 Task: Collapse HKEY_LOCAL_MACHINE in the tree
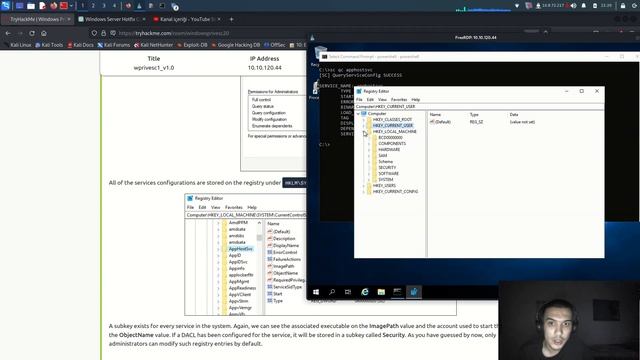pyautogui.click(x=364, y=131)
